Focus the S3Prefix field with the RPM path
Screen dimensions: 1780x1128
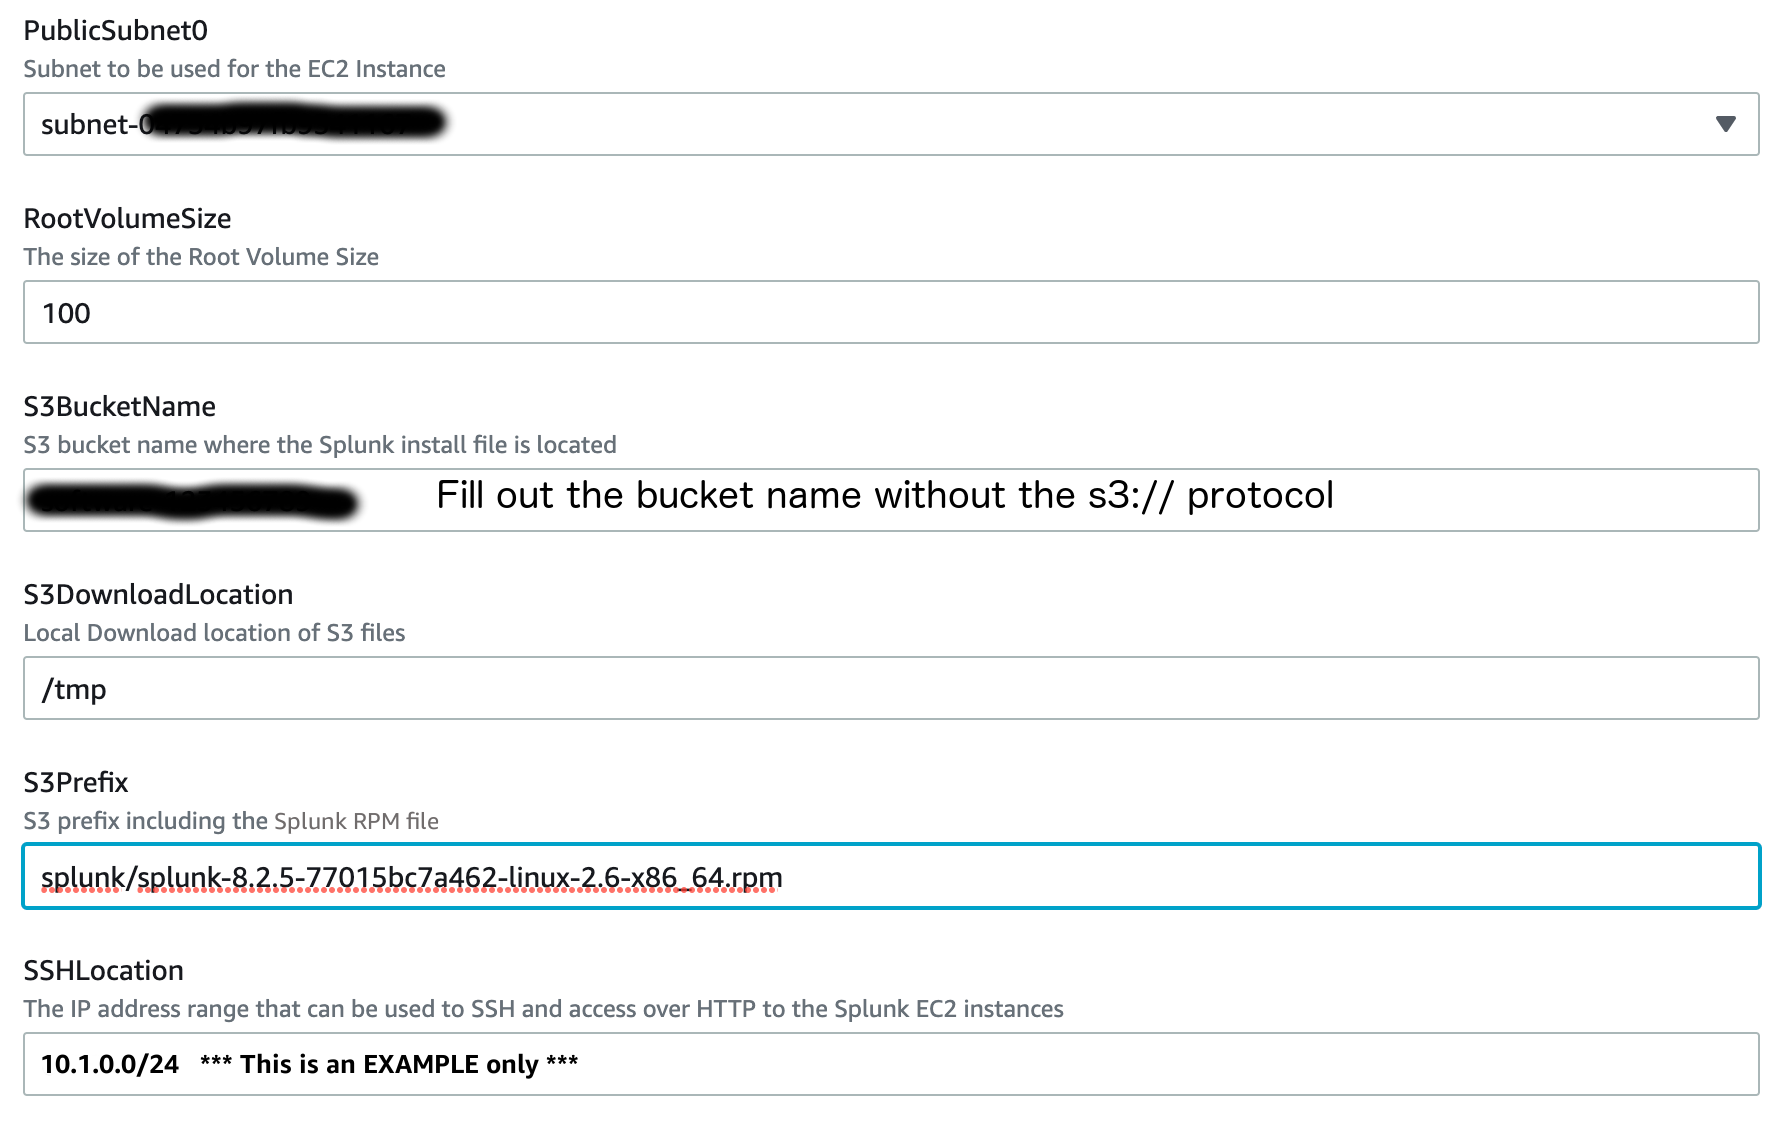click(890, 878)
